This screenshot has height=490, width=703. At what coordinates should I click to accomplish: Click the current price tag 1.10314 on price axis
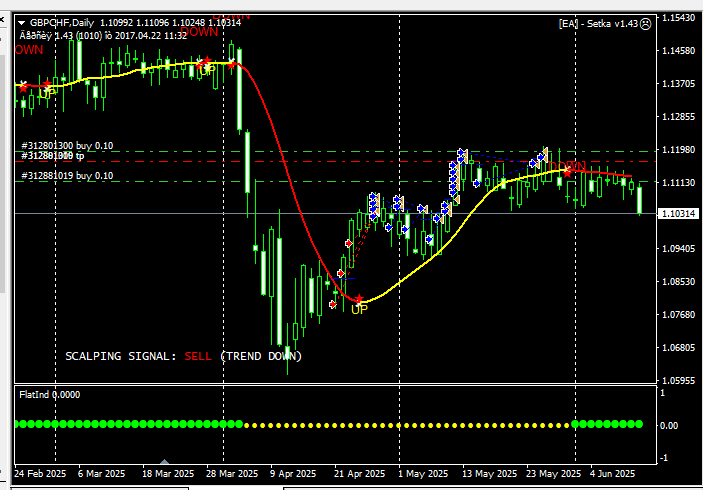679,214
